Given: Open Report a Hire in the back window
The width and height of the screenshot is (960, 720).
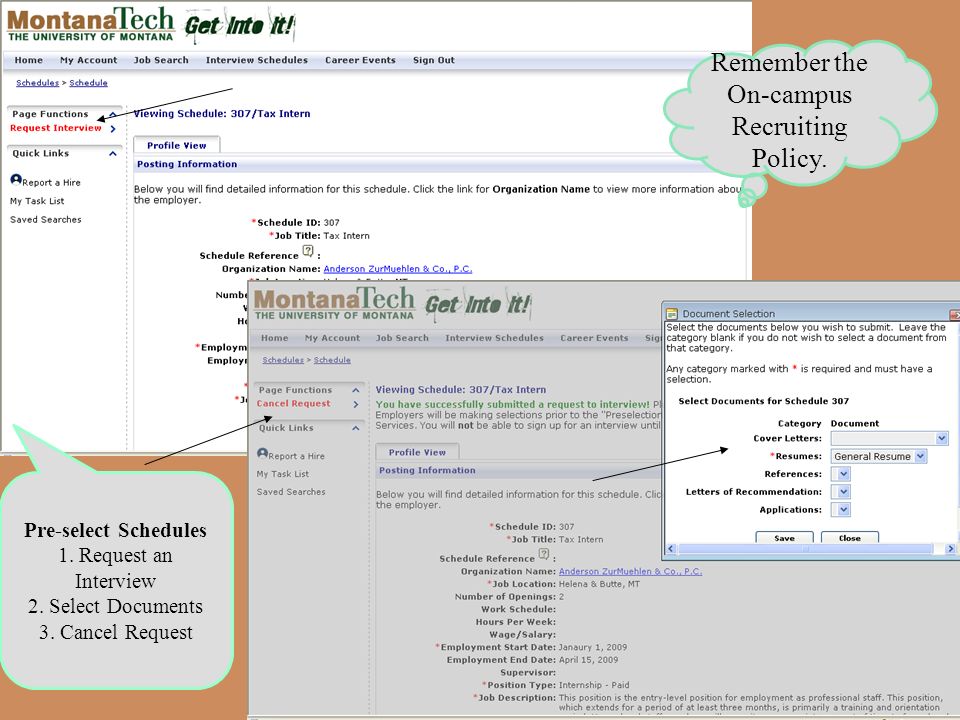Looking at the screenshot, I should 51,182.
